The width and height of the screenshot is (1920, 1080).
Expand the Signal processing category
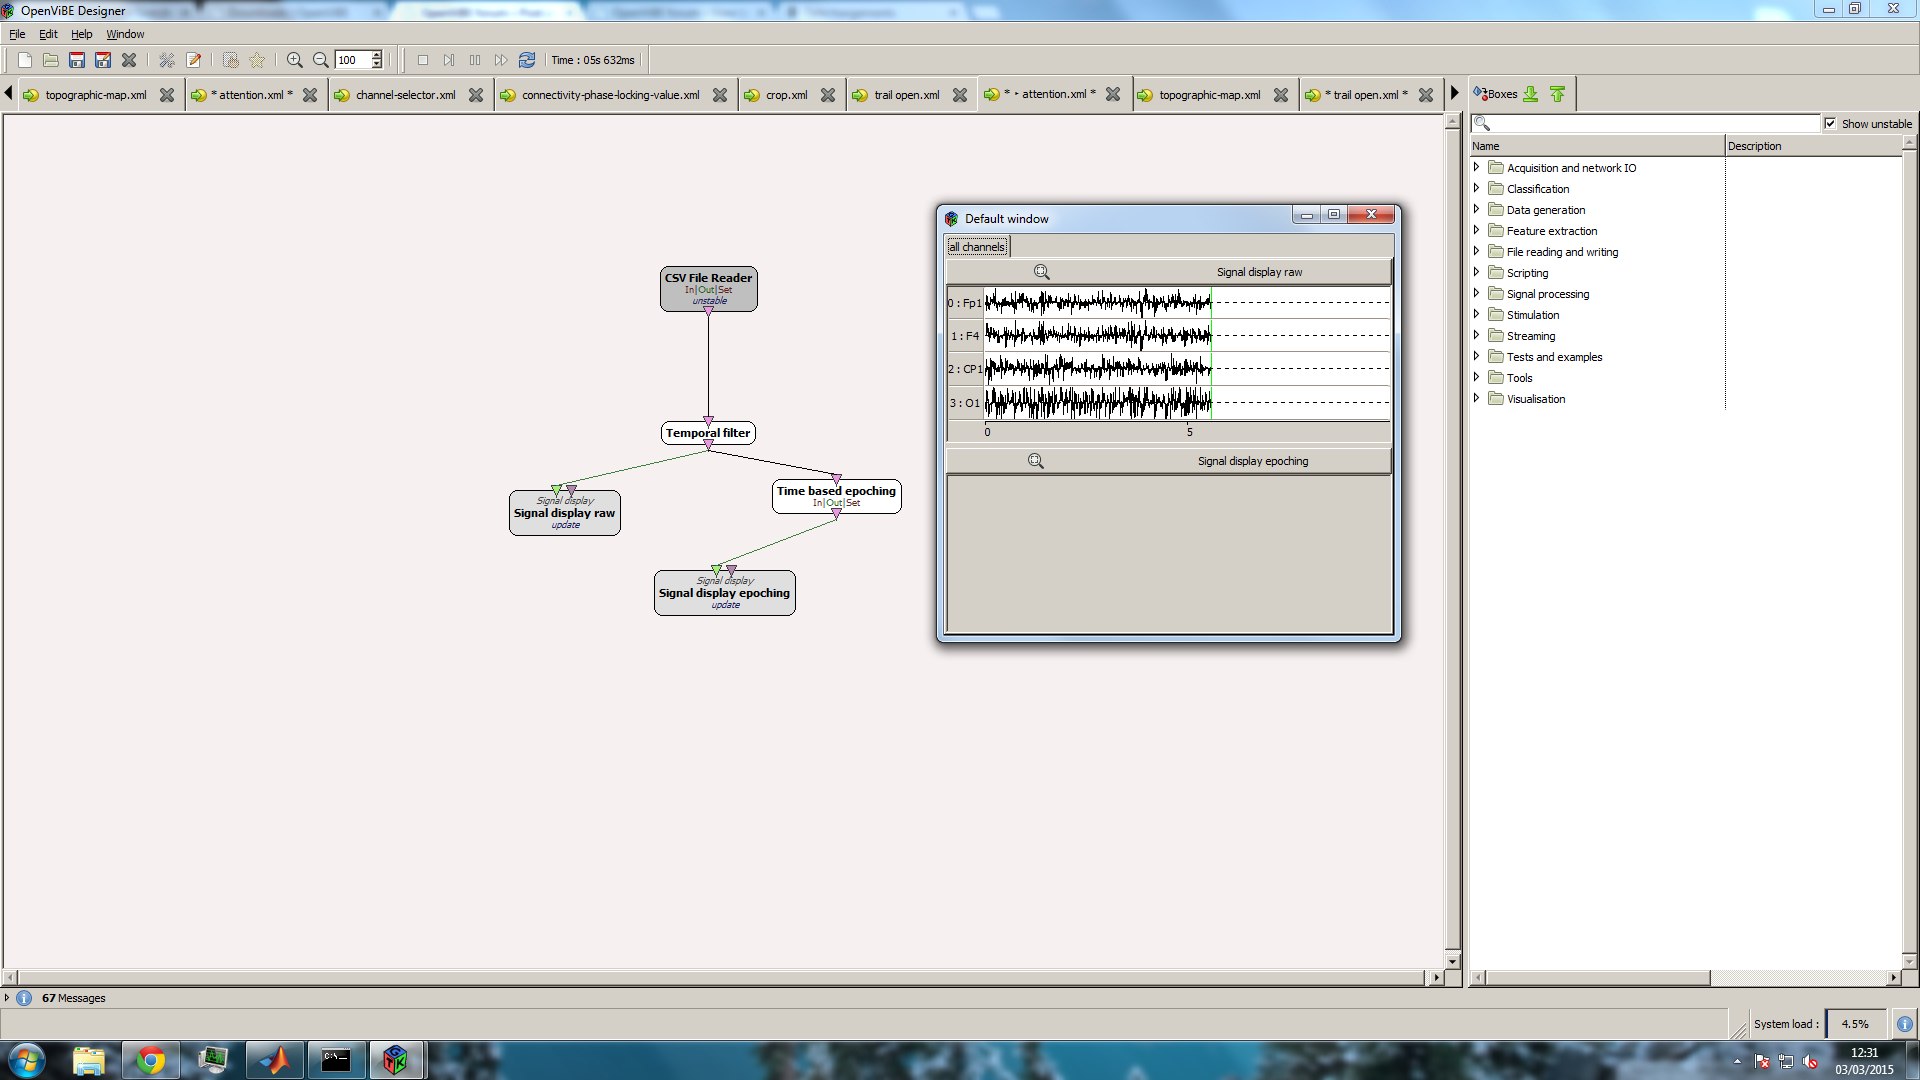click(x=1476, y=293)
